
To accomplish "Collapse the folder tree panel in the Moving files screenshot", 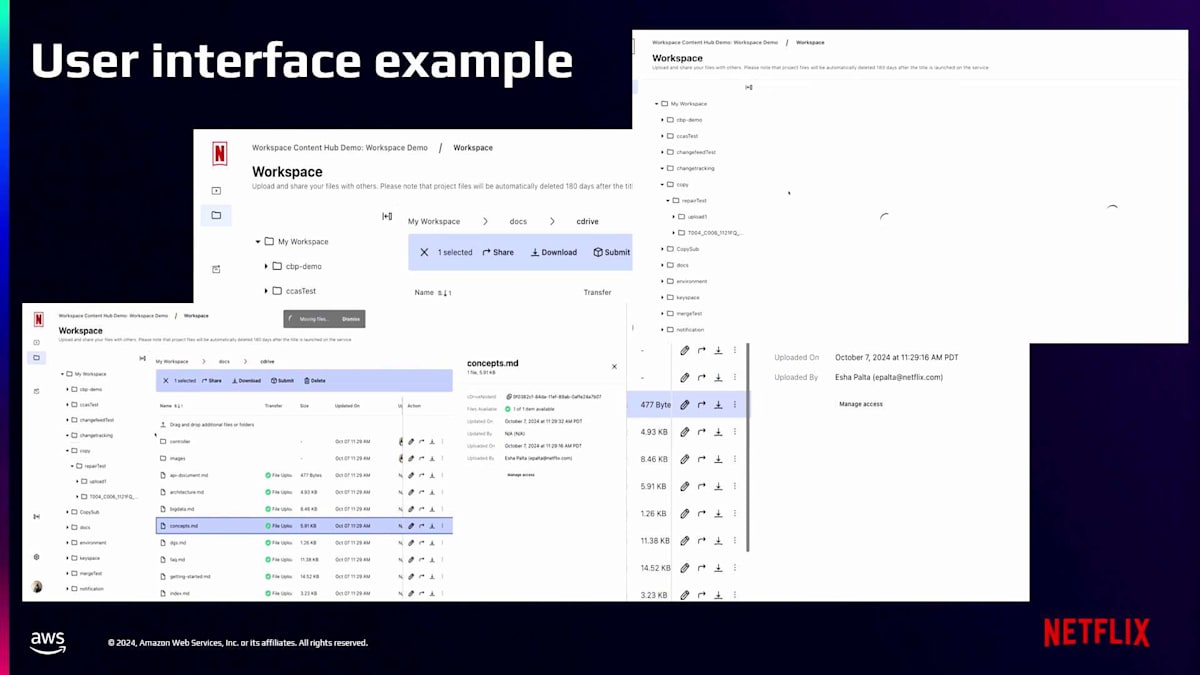I will pos(143,358).
